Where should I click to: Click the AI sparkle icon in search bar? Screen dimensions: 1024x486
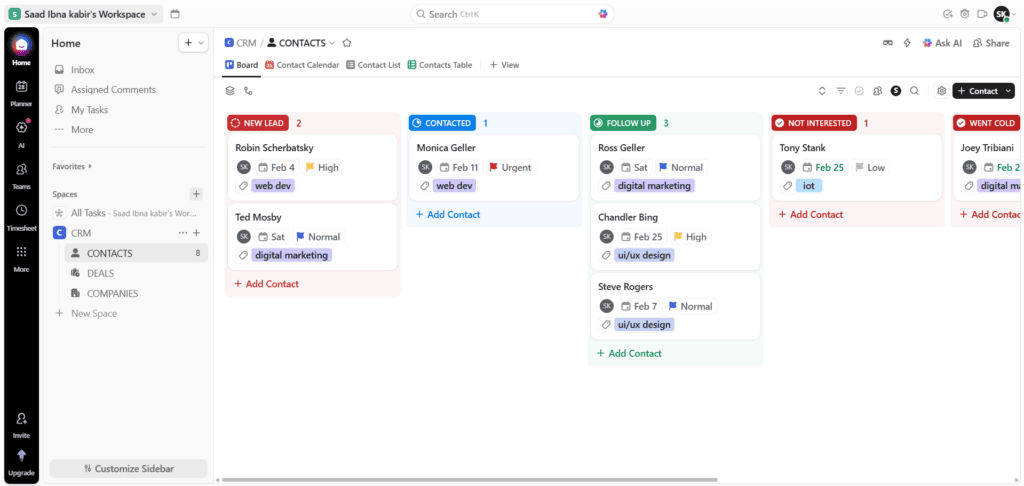tap(603, 14)
